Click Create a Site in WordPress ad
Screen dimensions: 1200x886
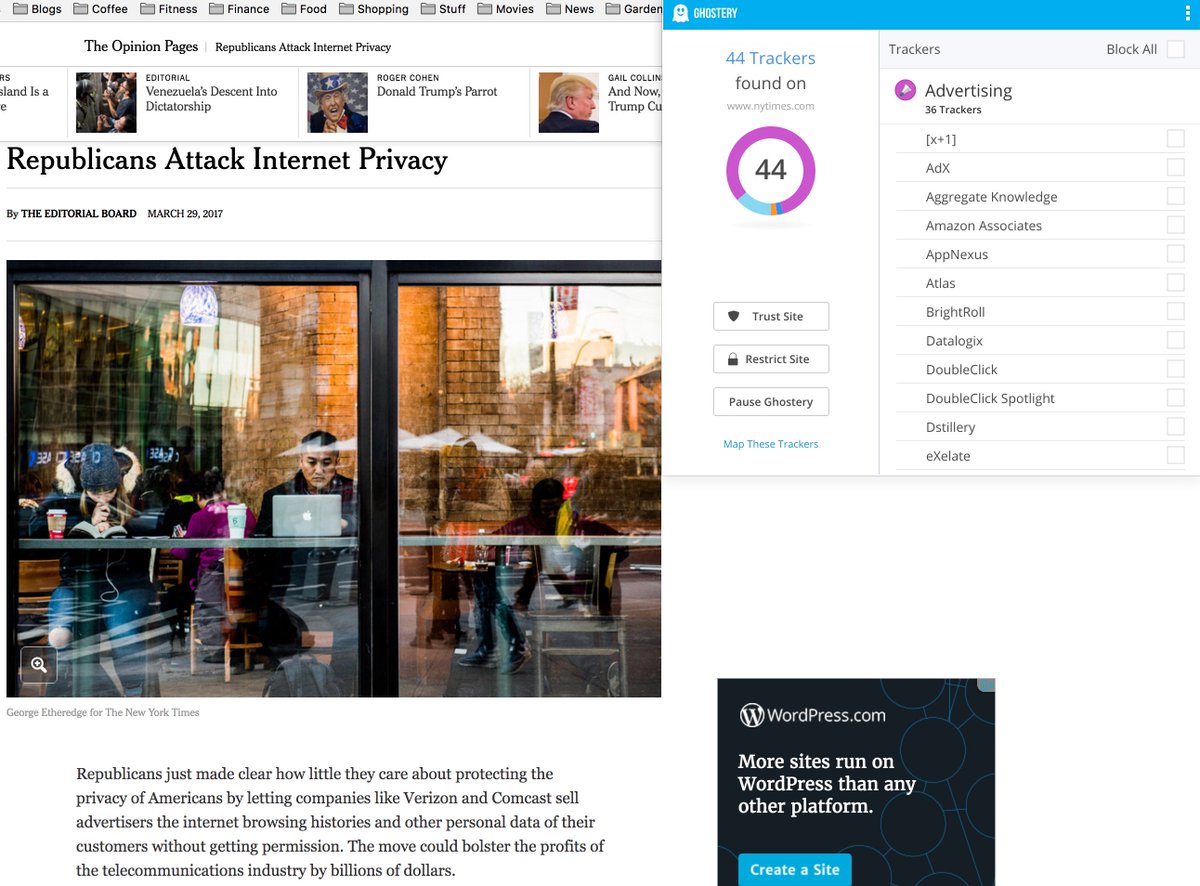tap(795, 869)
